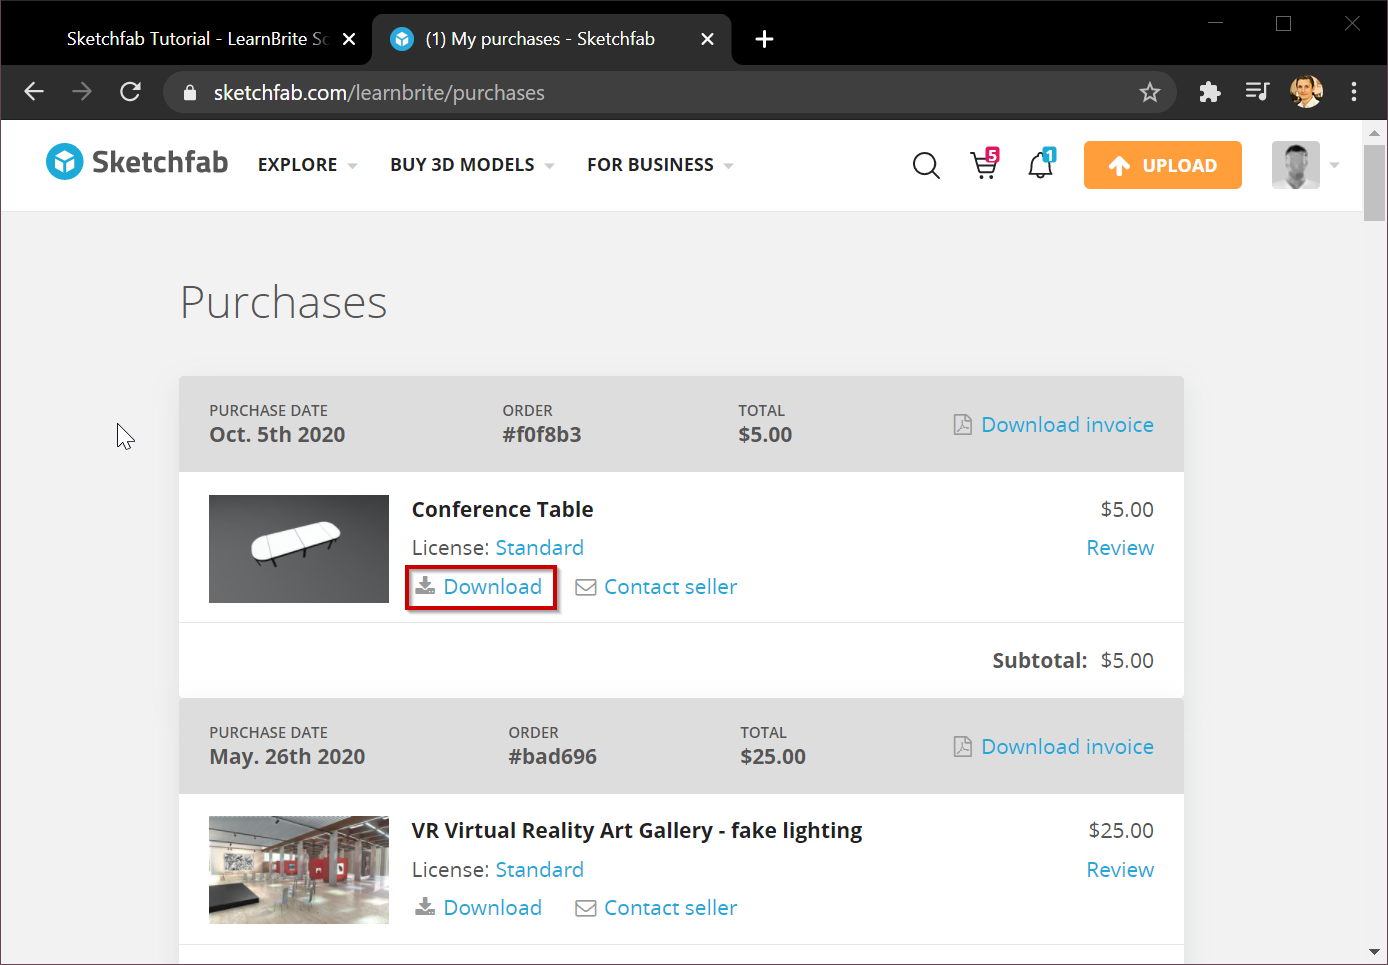Viewport: 1388px width, 965px height.
Task: Click the Purchases page heading
Action: click(x=284, y=302)
